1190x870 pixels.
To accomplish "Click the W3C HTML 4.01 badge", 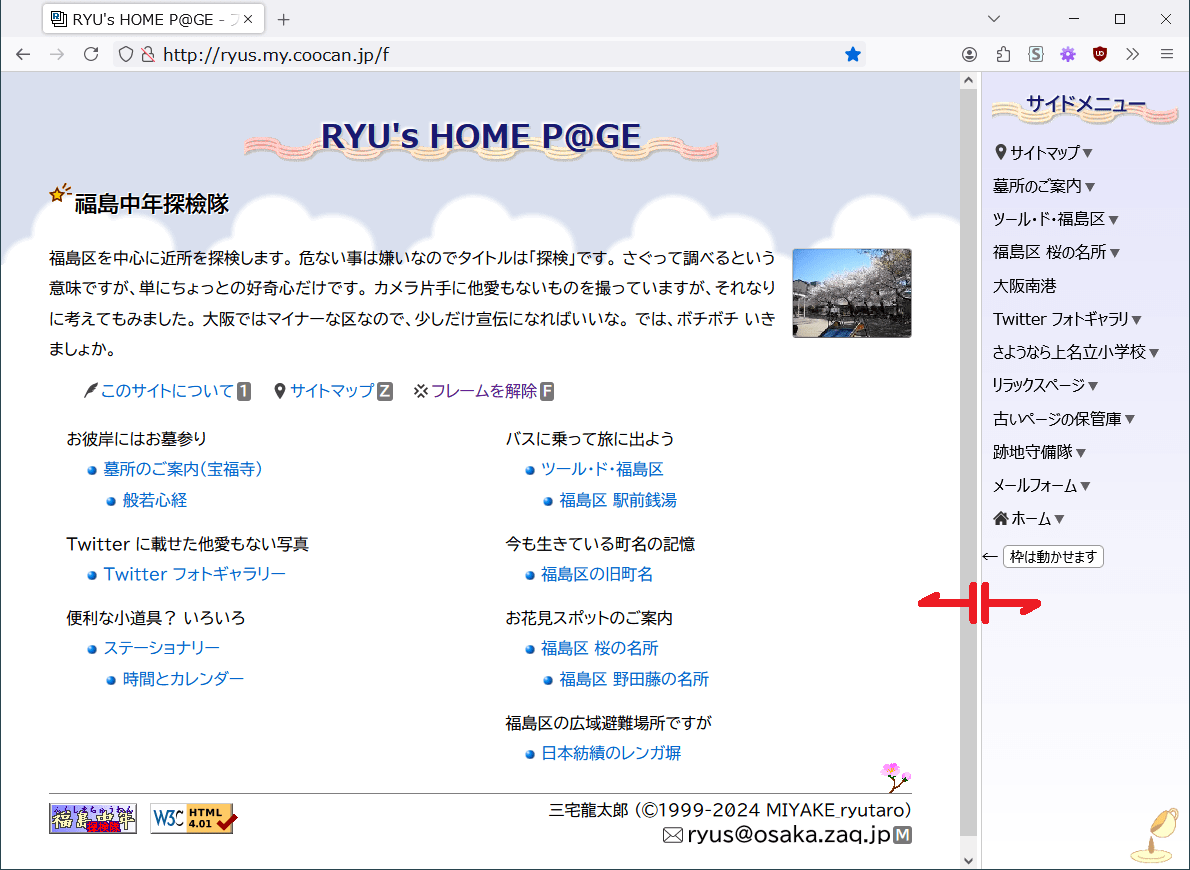I will (194, 818).
